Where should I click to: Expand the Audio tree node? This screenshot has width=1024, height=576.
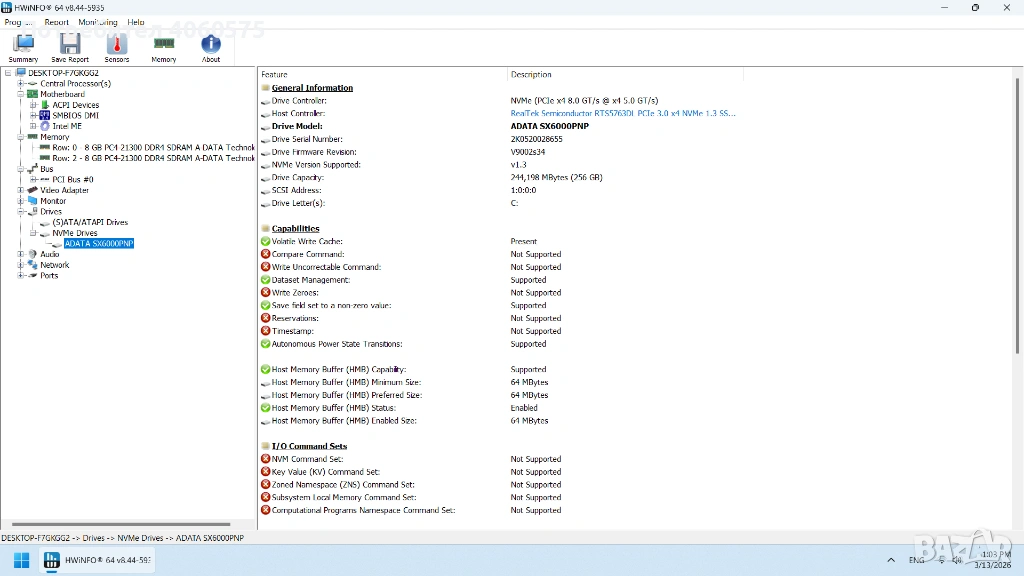21,254
